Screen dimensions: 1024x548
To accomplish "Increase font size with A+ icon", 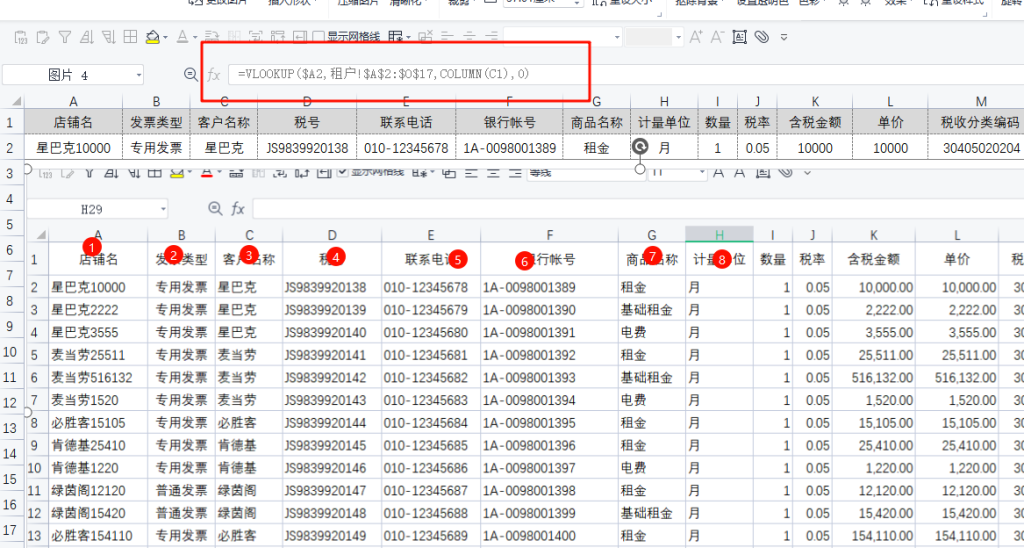I will (696, 37).
